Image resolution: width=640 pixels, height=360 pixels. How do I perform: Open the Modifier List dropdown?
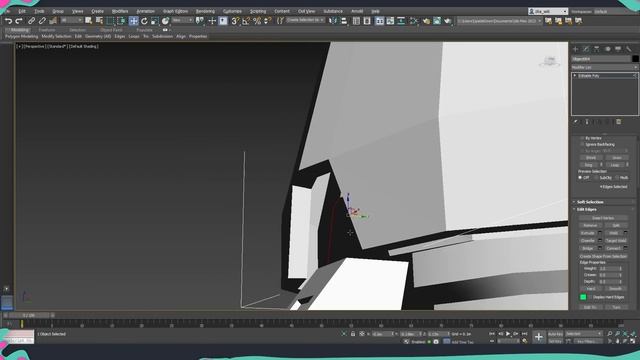coord(604,67)
